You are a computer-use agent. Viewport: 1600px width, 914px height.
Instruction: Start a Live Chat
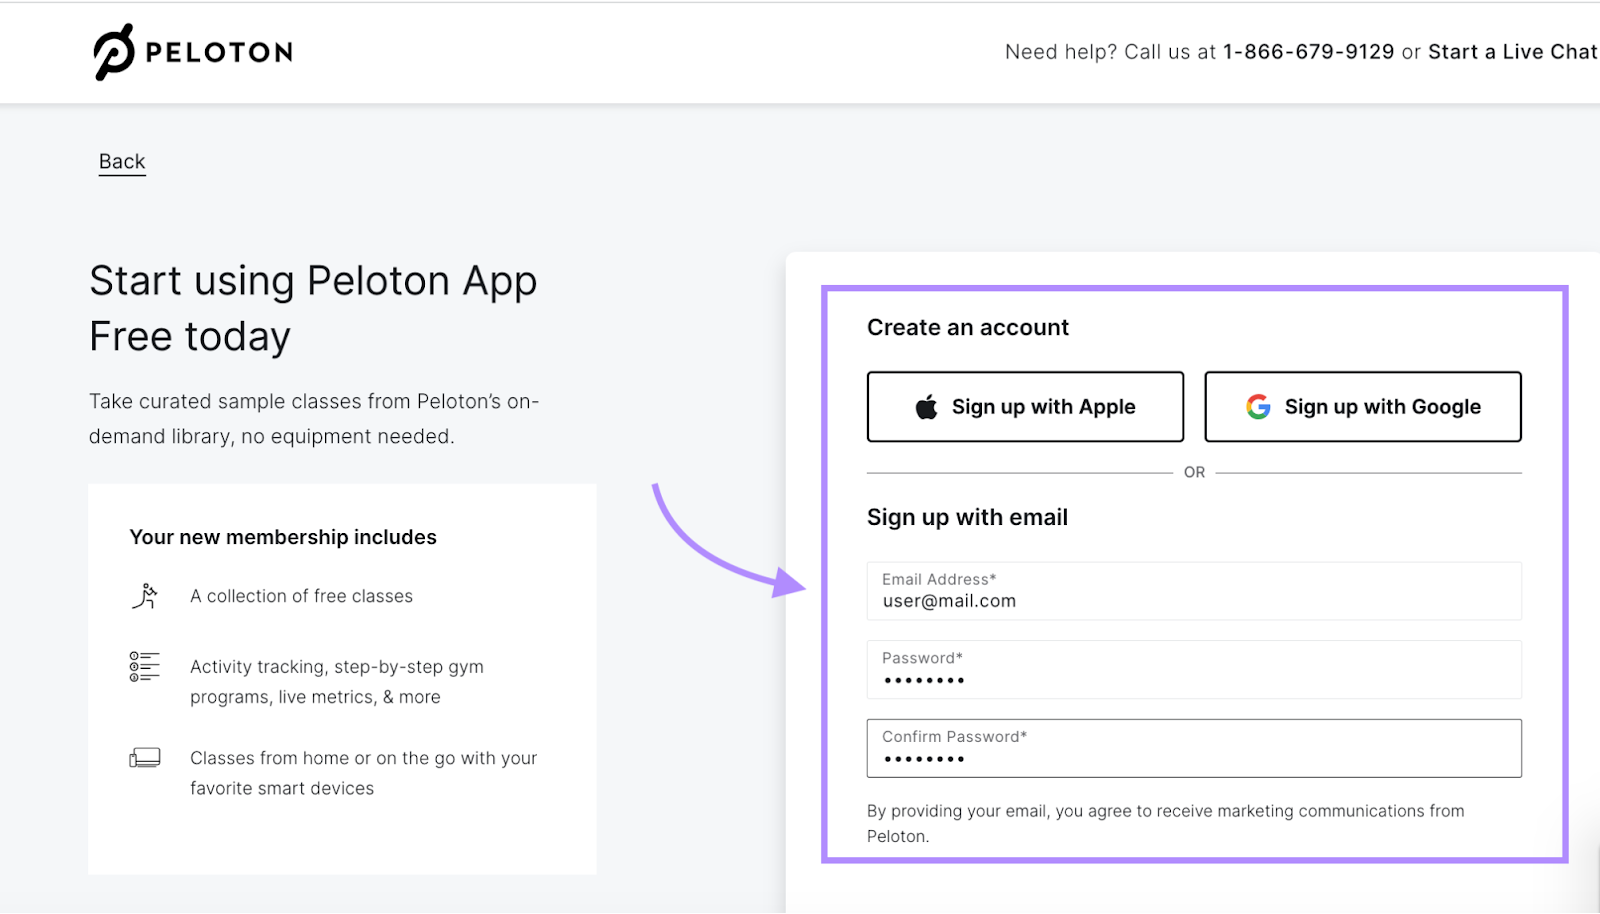1510,51
